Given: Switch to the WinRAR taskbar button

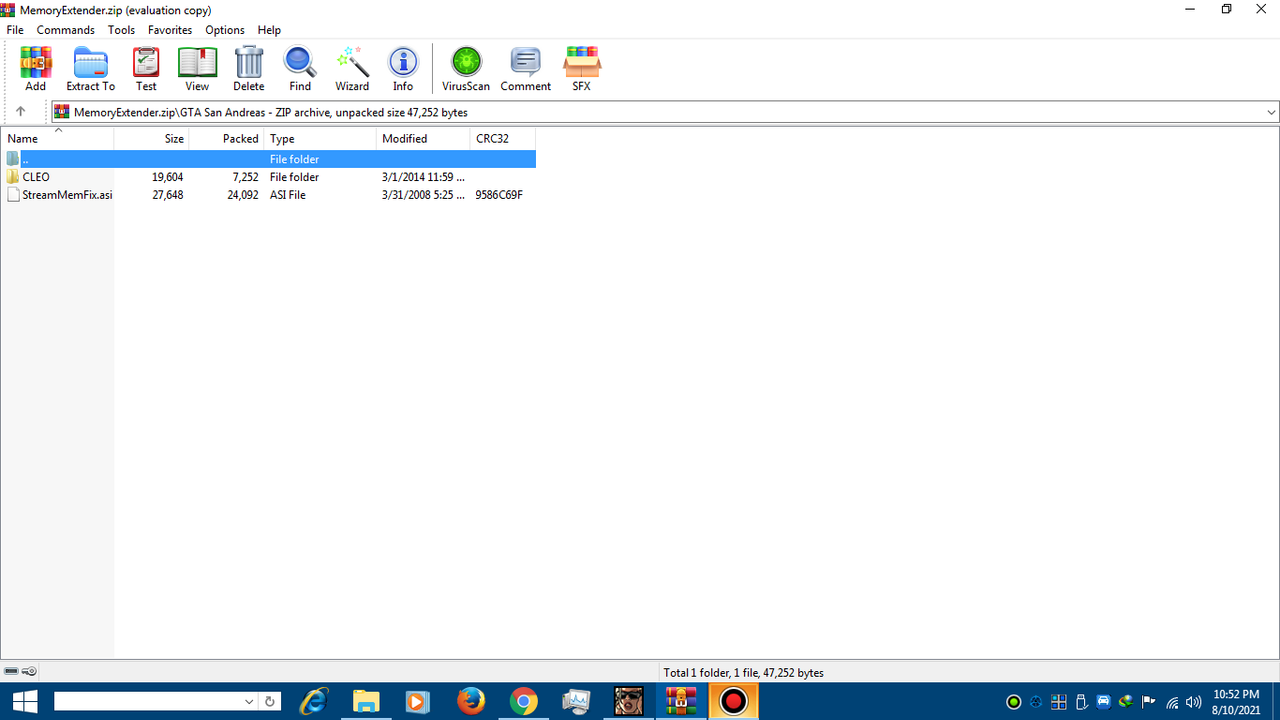Looking at the screenshot, I should [x=681, y=701].
